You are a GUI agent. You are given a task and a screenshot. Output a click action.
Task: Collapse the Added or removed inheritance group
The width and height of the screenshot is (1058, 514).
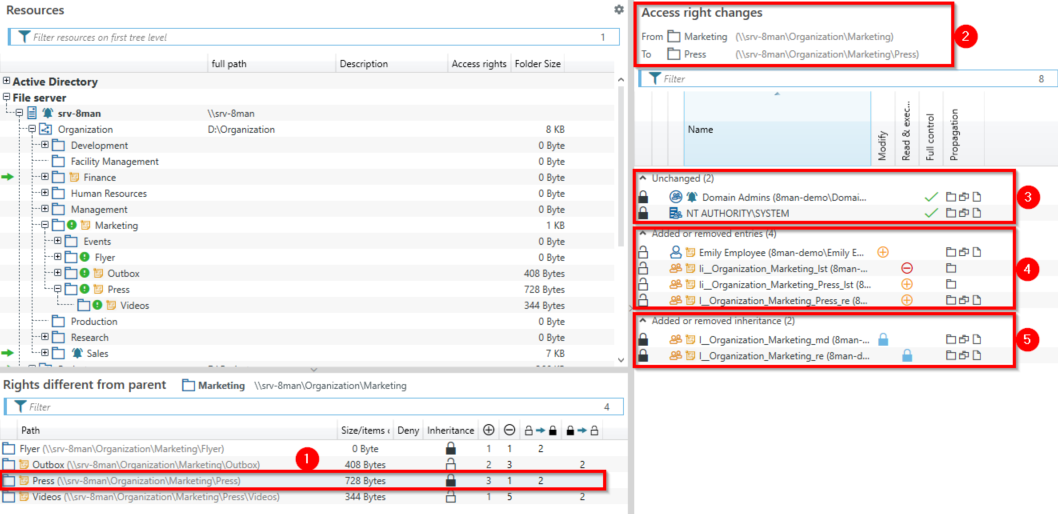[643, 321]
